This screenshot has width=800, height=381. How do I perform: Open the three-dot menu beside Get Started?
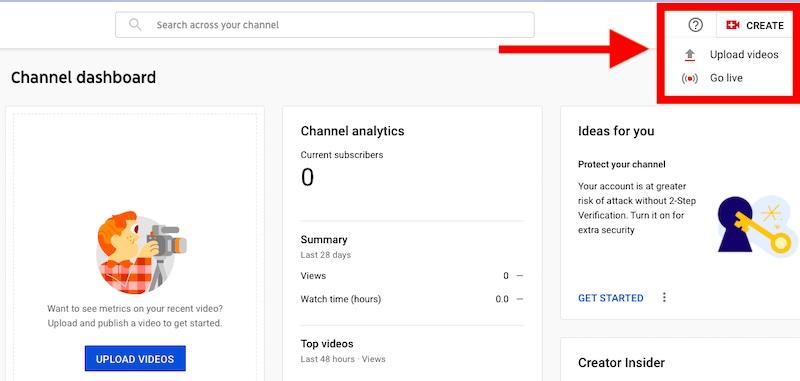tap(664, 297)
